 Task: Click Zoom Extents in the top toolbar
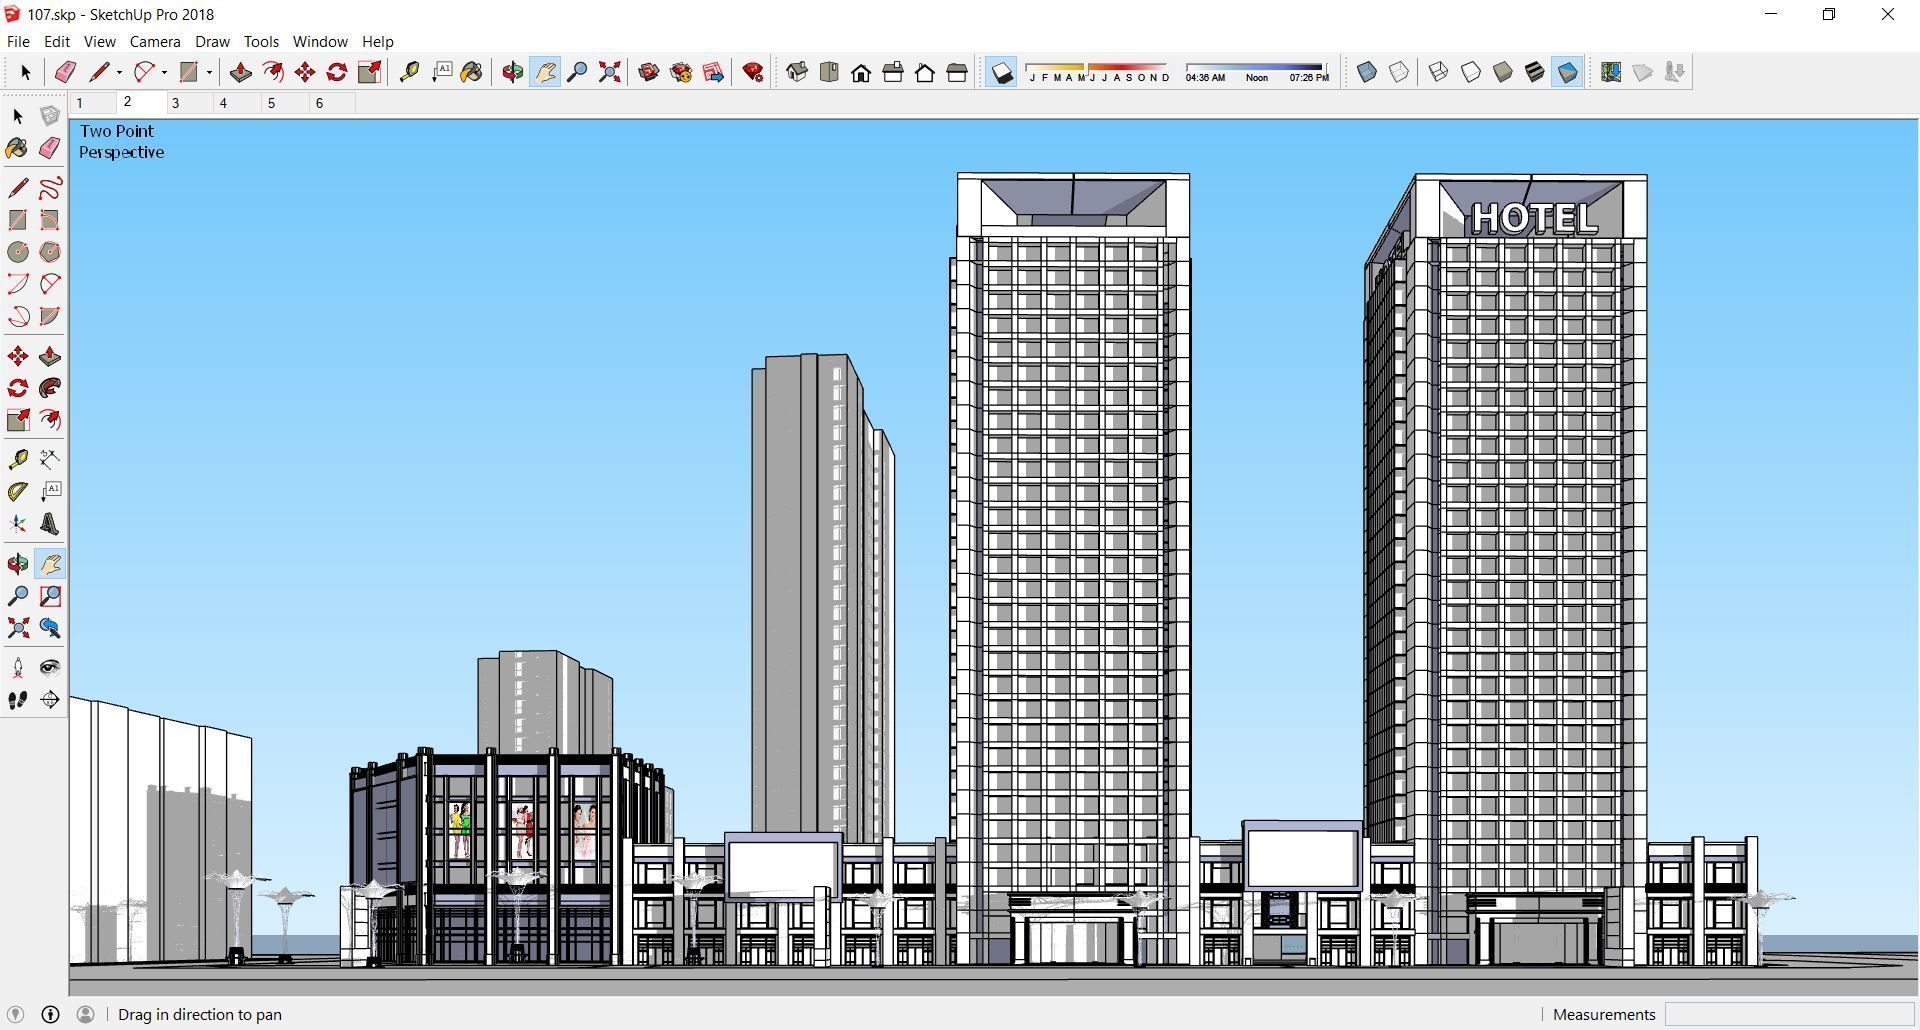tap(609, 72)
